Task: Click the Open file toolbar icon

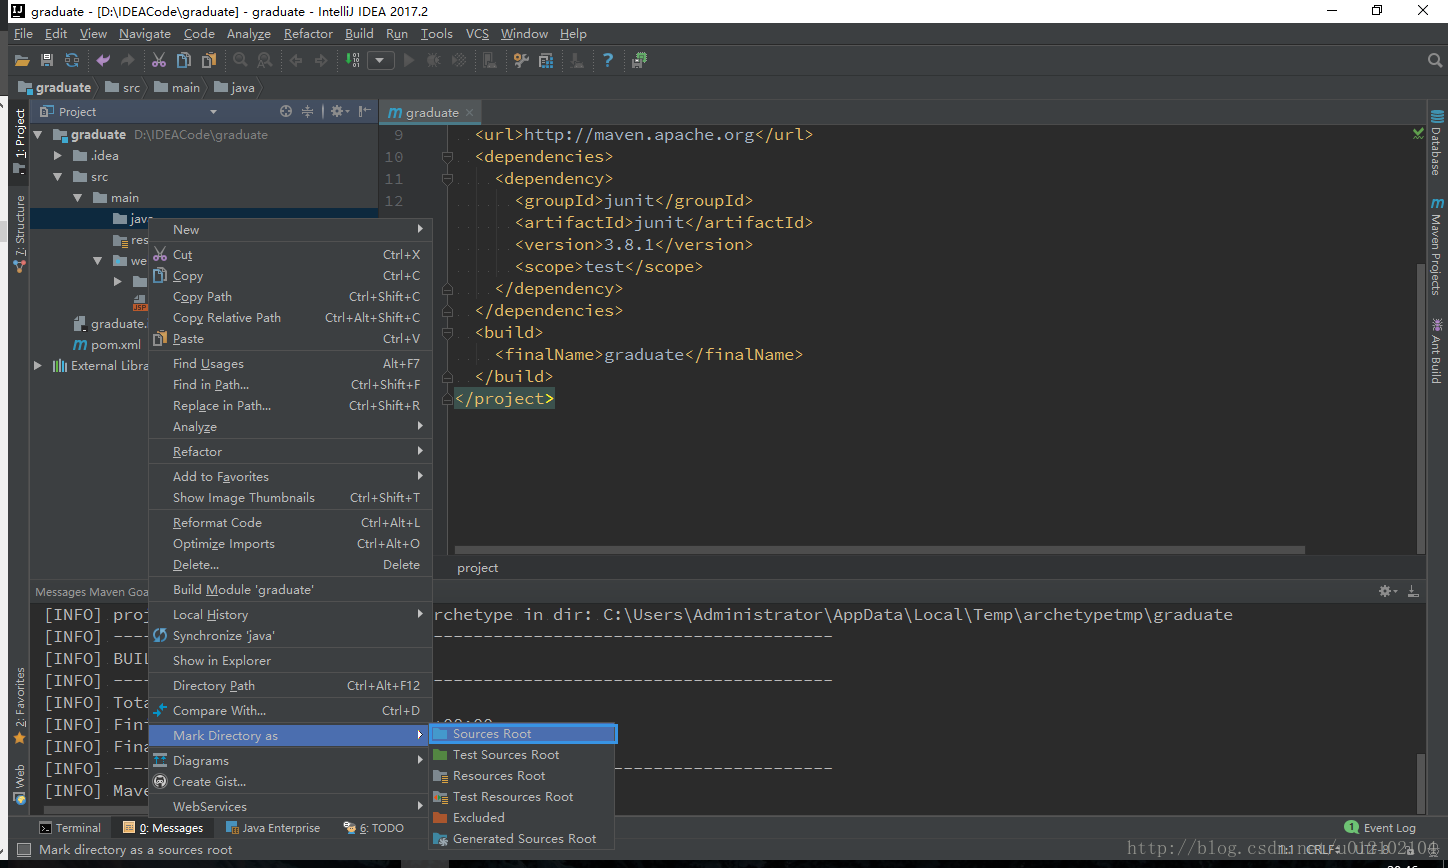Action: [22, 61]
